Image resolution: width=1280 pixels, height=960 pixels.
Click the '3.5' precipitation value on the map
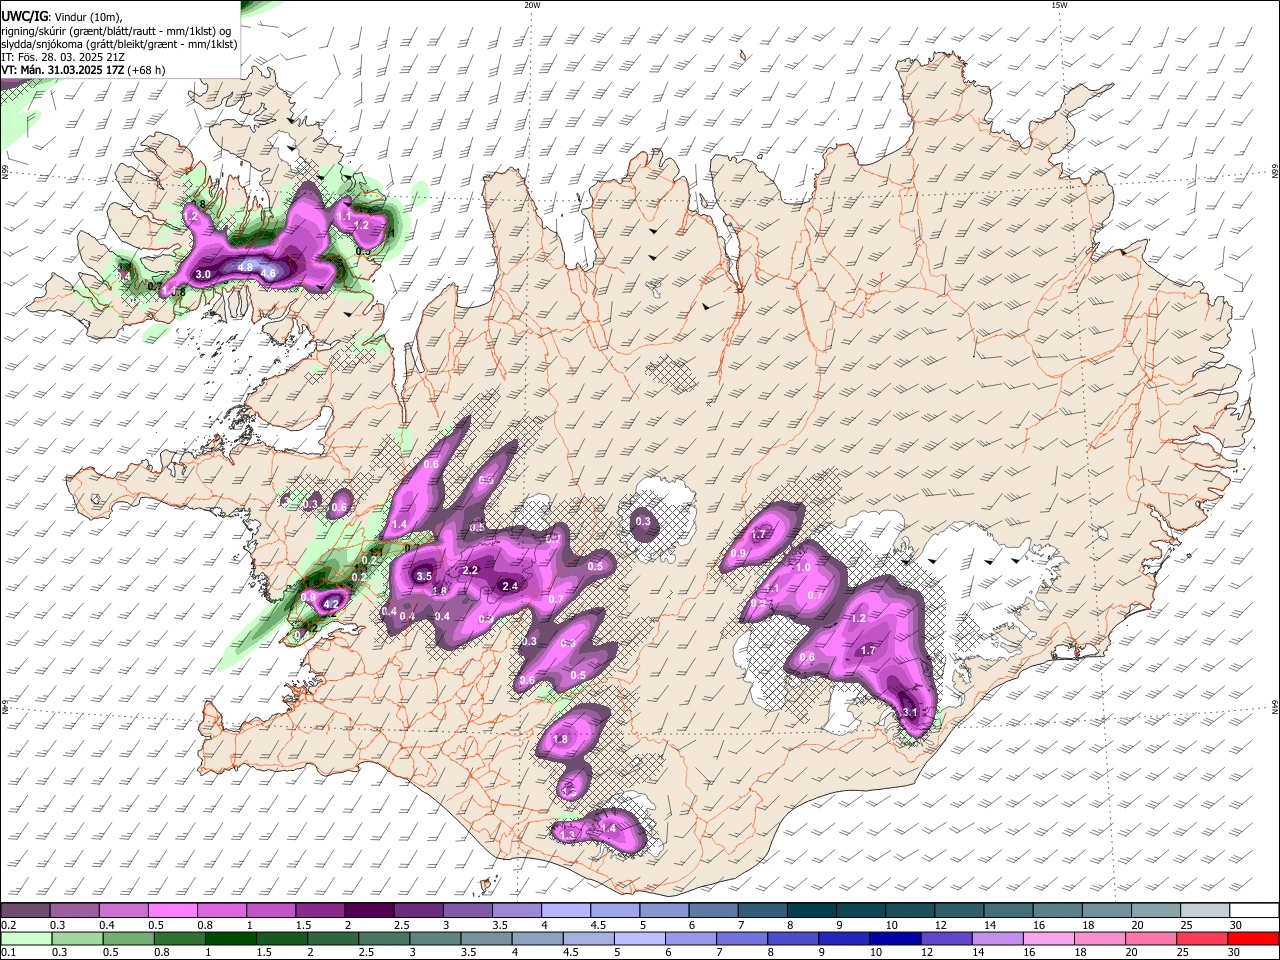(423, 576)
